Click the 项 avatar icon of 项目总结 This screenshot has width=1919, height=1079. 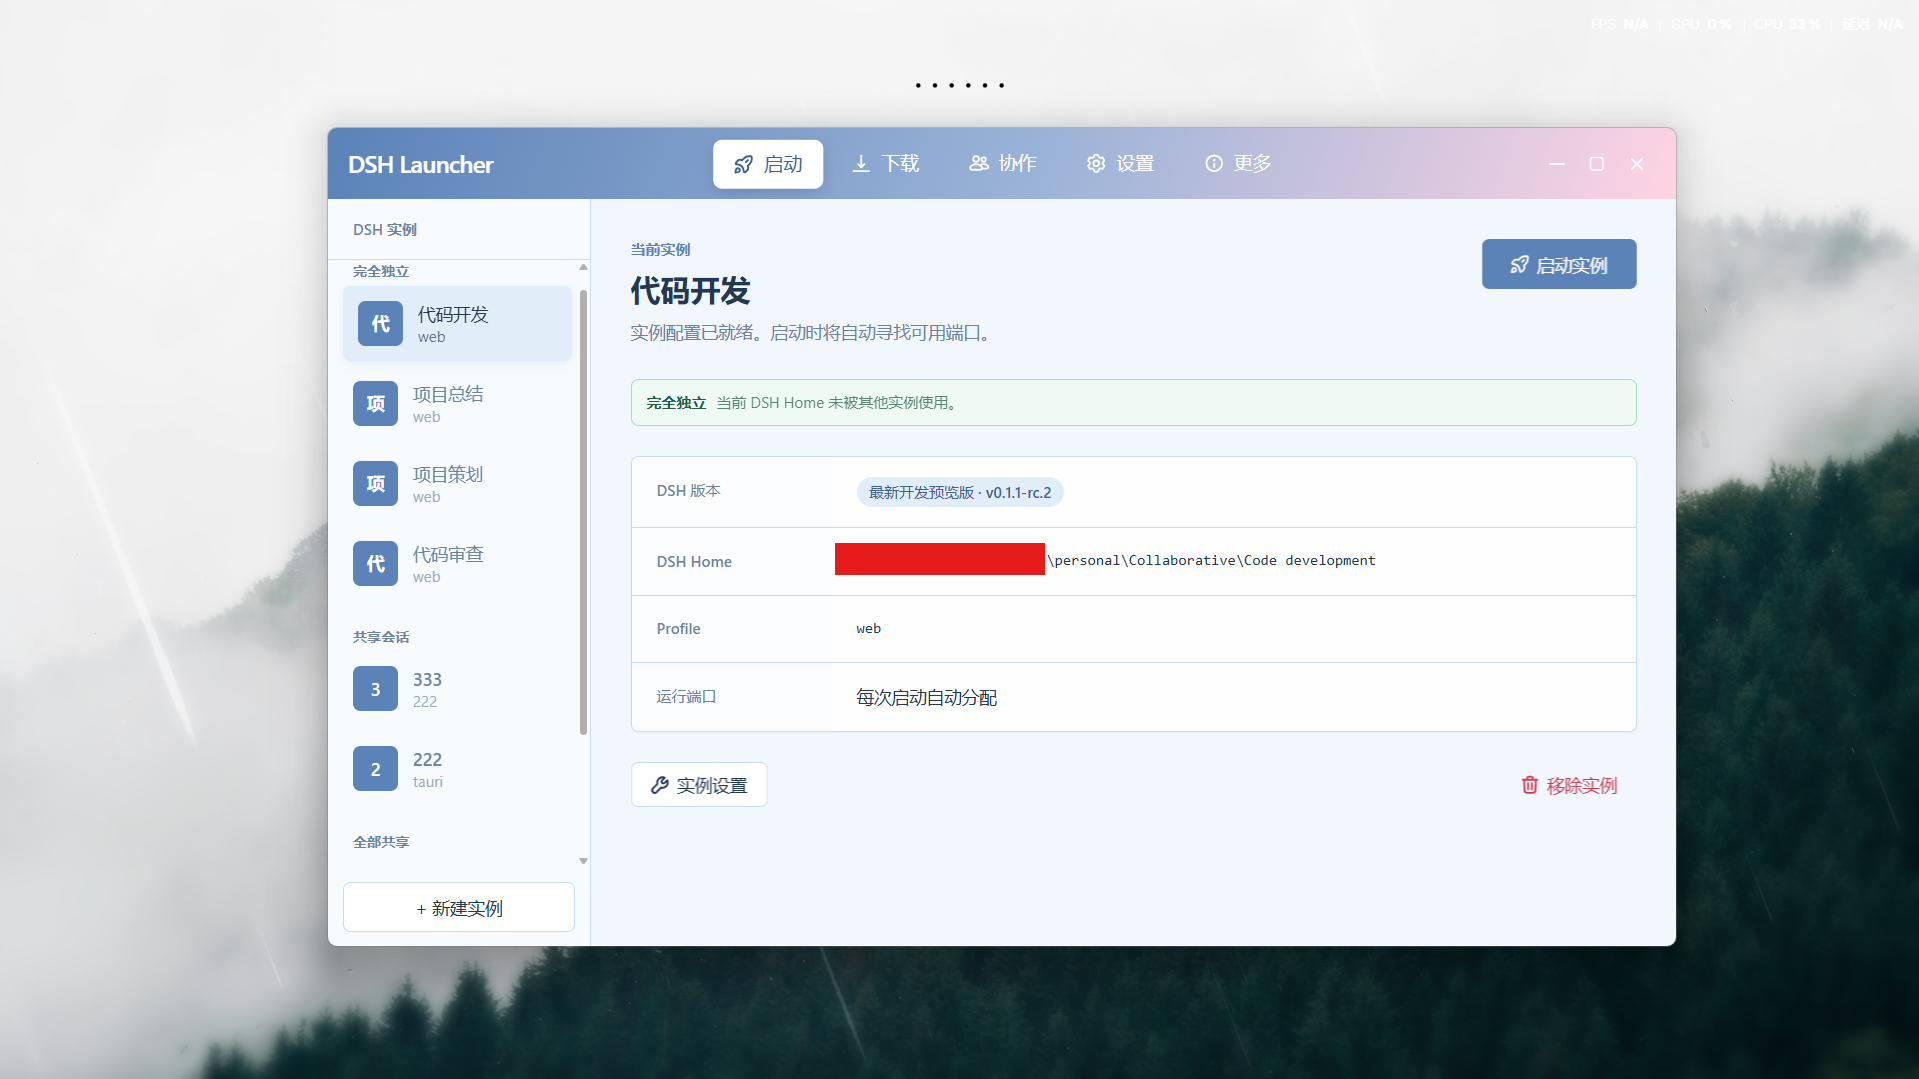375,404
